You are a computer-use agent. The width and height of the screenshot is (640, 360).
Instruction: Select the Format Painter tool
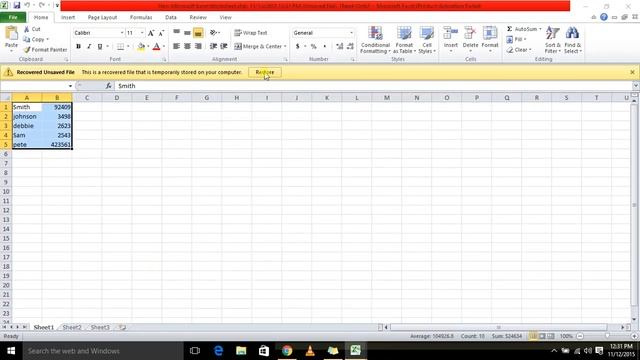(45, 49)
